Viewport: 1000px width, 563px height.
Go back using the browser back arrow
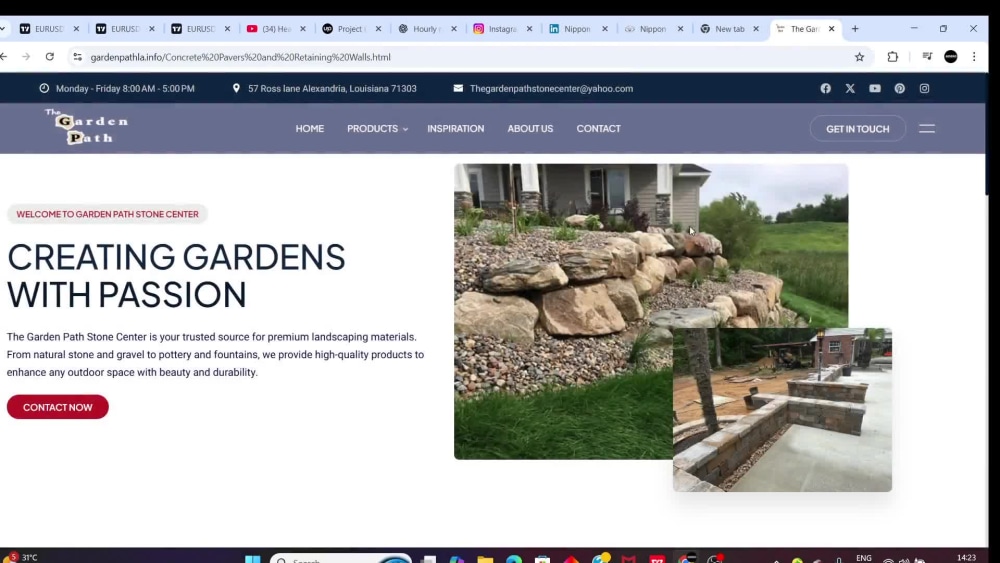[x=4, y=57]
